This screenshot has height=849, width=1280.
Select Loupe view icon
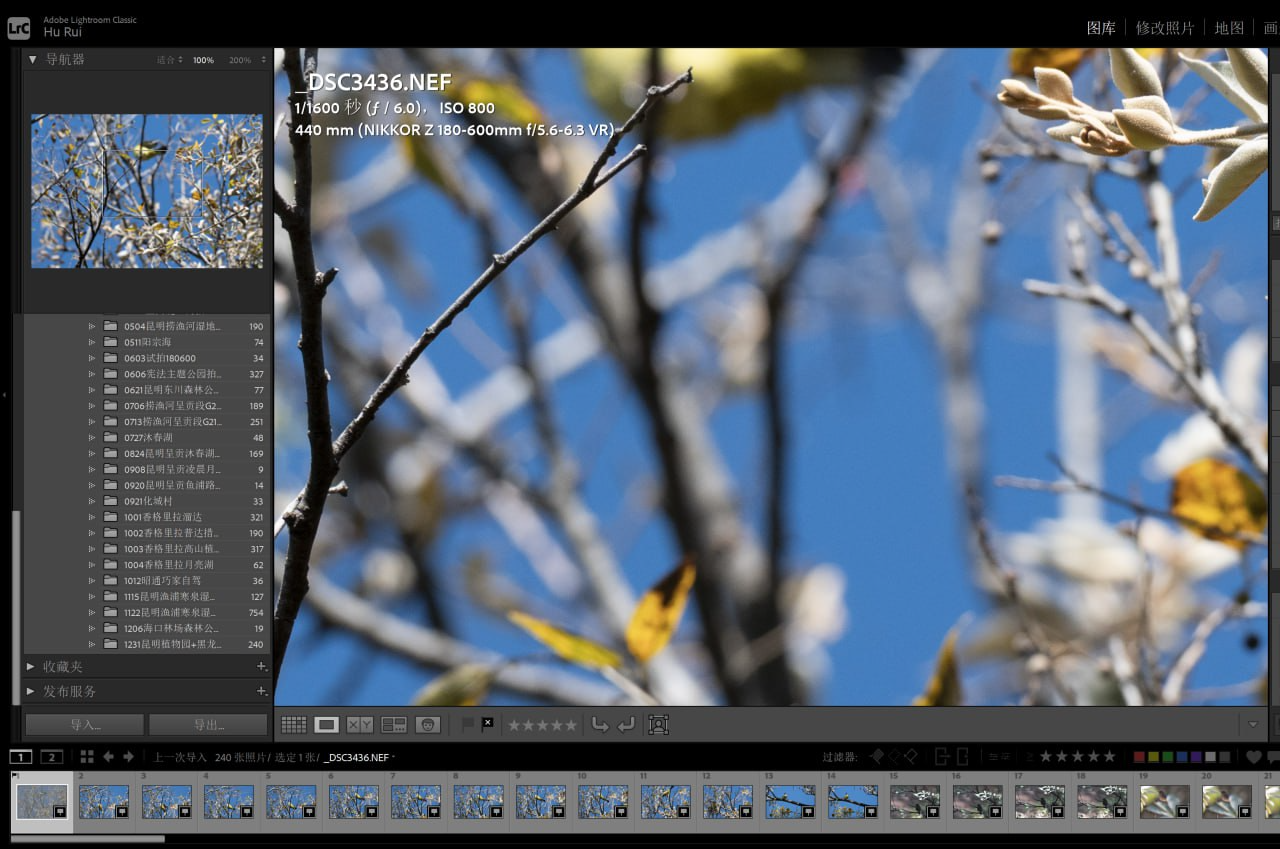tap(326, 725)
